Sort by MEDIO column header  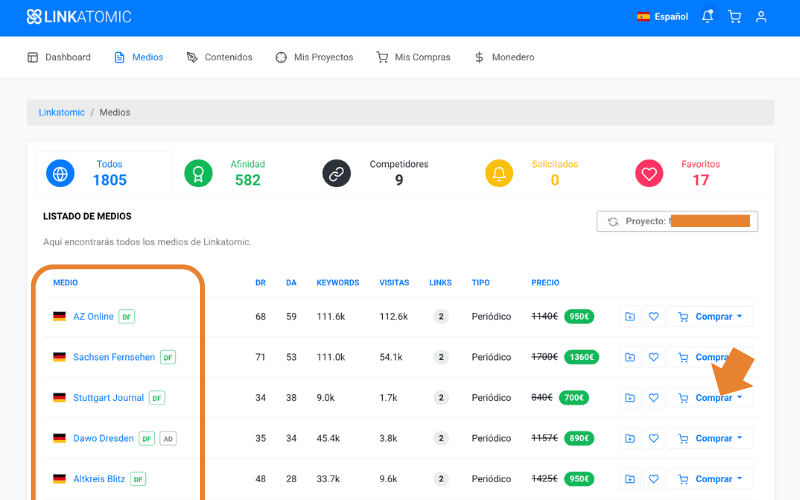[65, 283]
